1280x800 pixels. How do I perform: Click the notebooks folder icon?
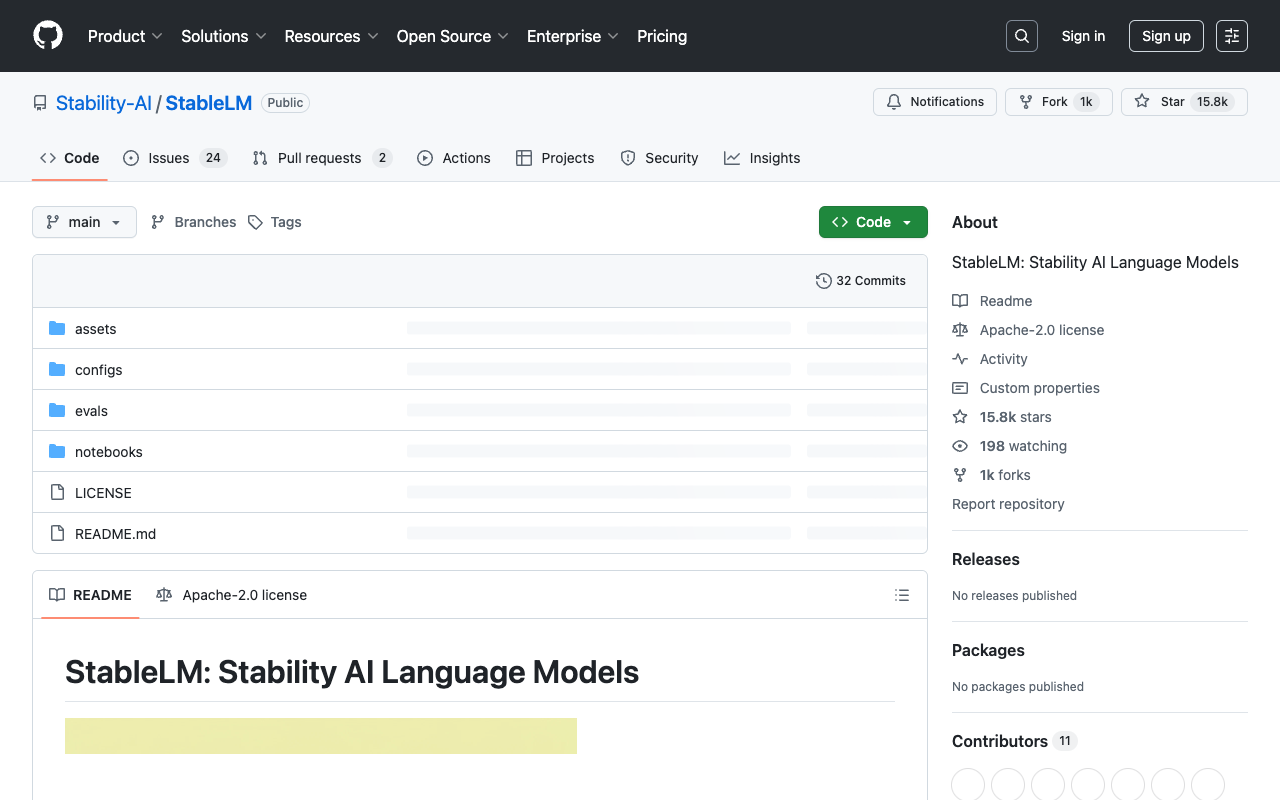tap(57, 452)
